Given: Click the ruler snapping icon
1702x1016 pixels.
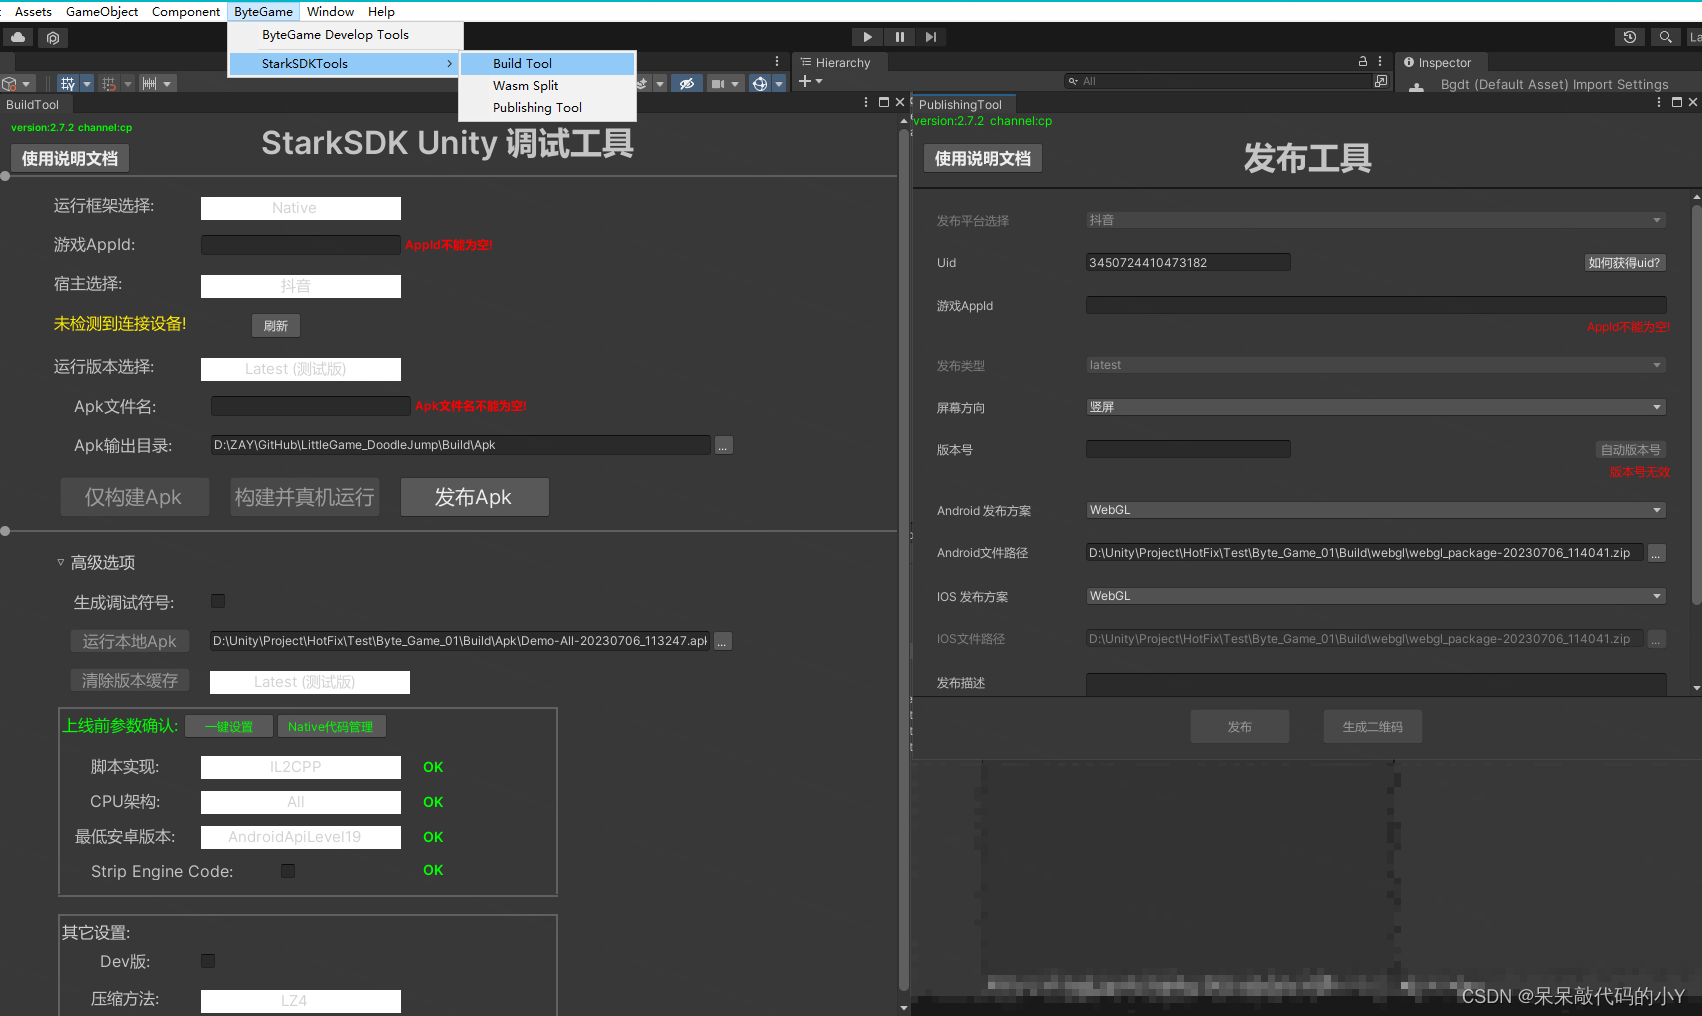Looking at the screenshot, I should pyautogui.click(x=149, y=84).
